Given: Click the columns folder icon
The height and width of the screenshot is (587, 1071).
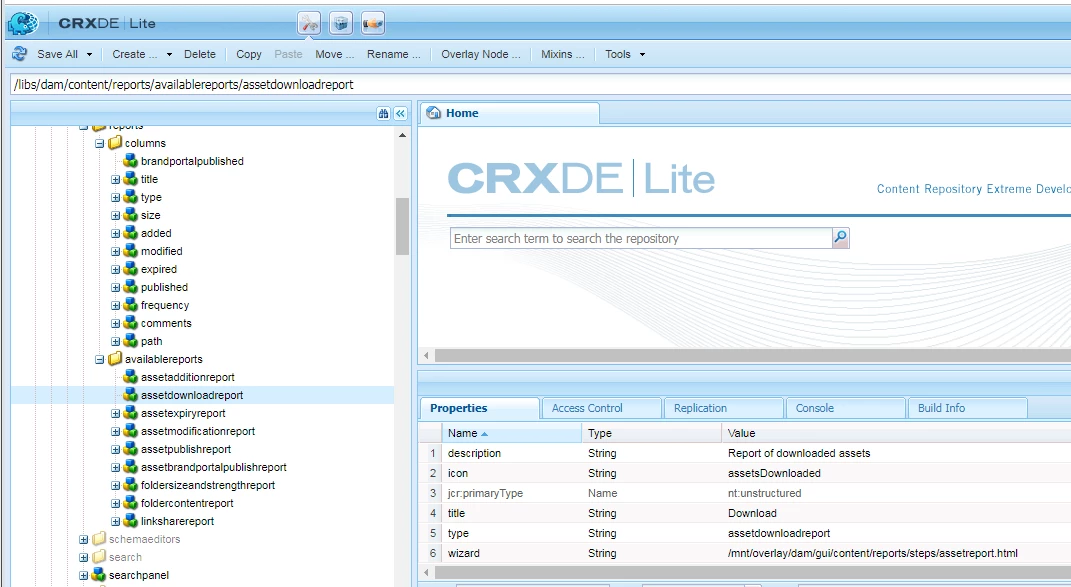Looking at the screenshot, I should 115,143.
